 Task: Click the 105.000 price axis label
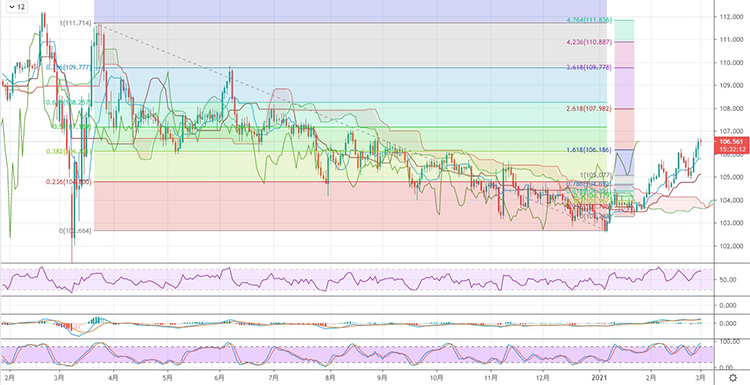731,177
